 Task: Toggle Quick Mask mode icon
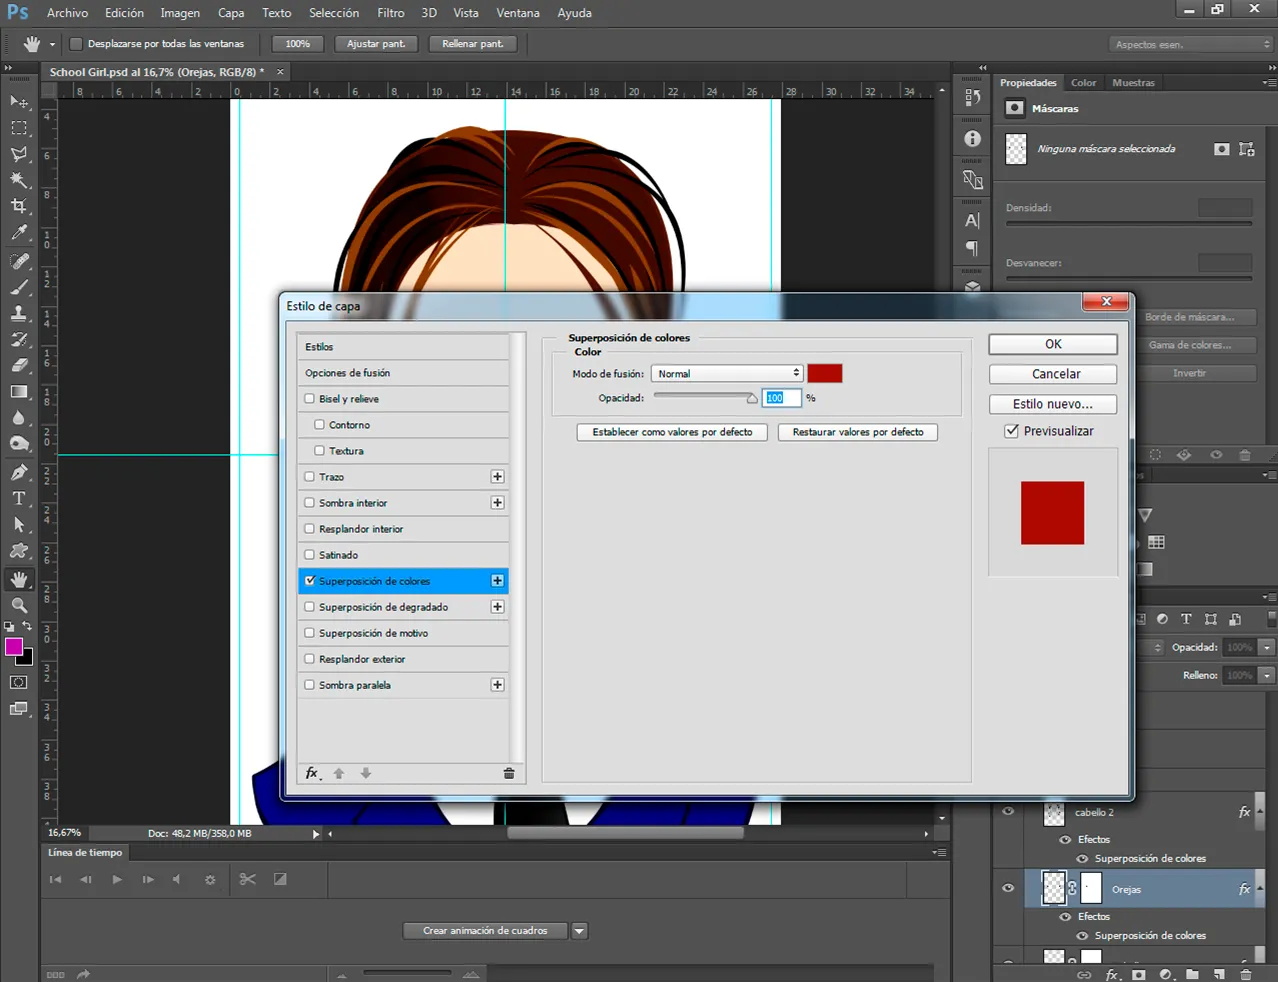[x=19, y=682]
